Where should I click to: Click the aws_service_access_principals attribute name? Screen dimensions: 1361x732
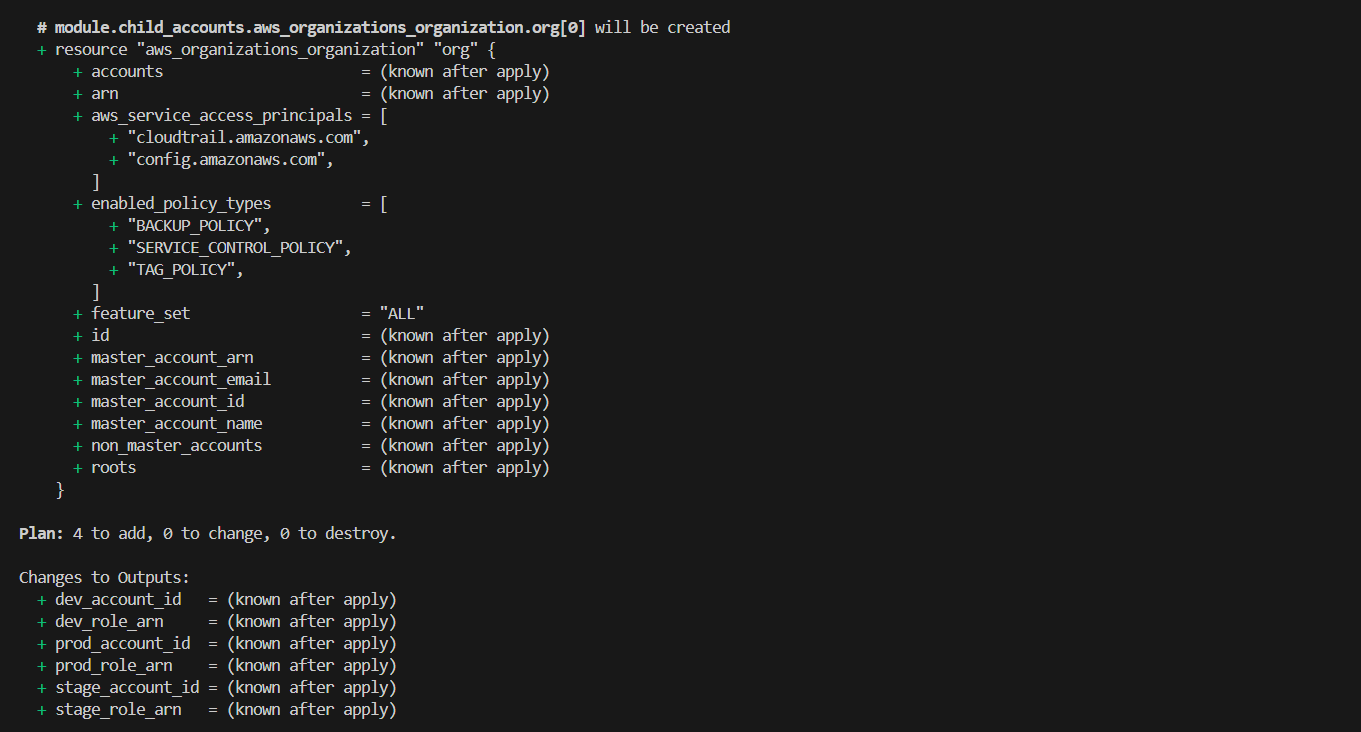click(221, 115)
